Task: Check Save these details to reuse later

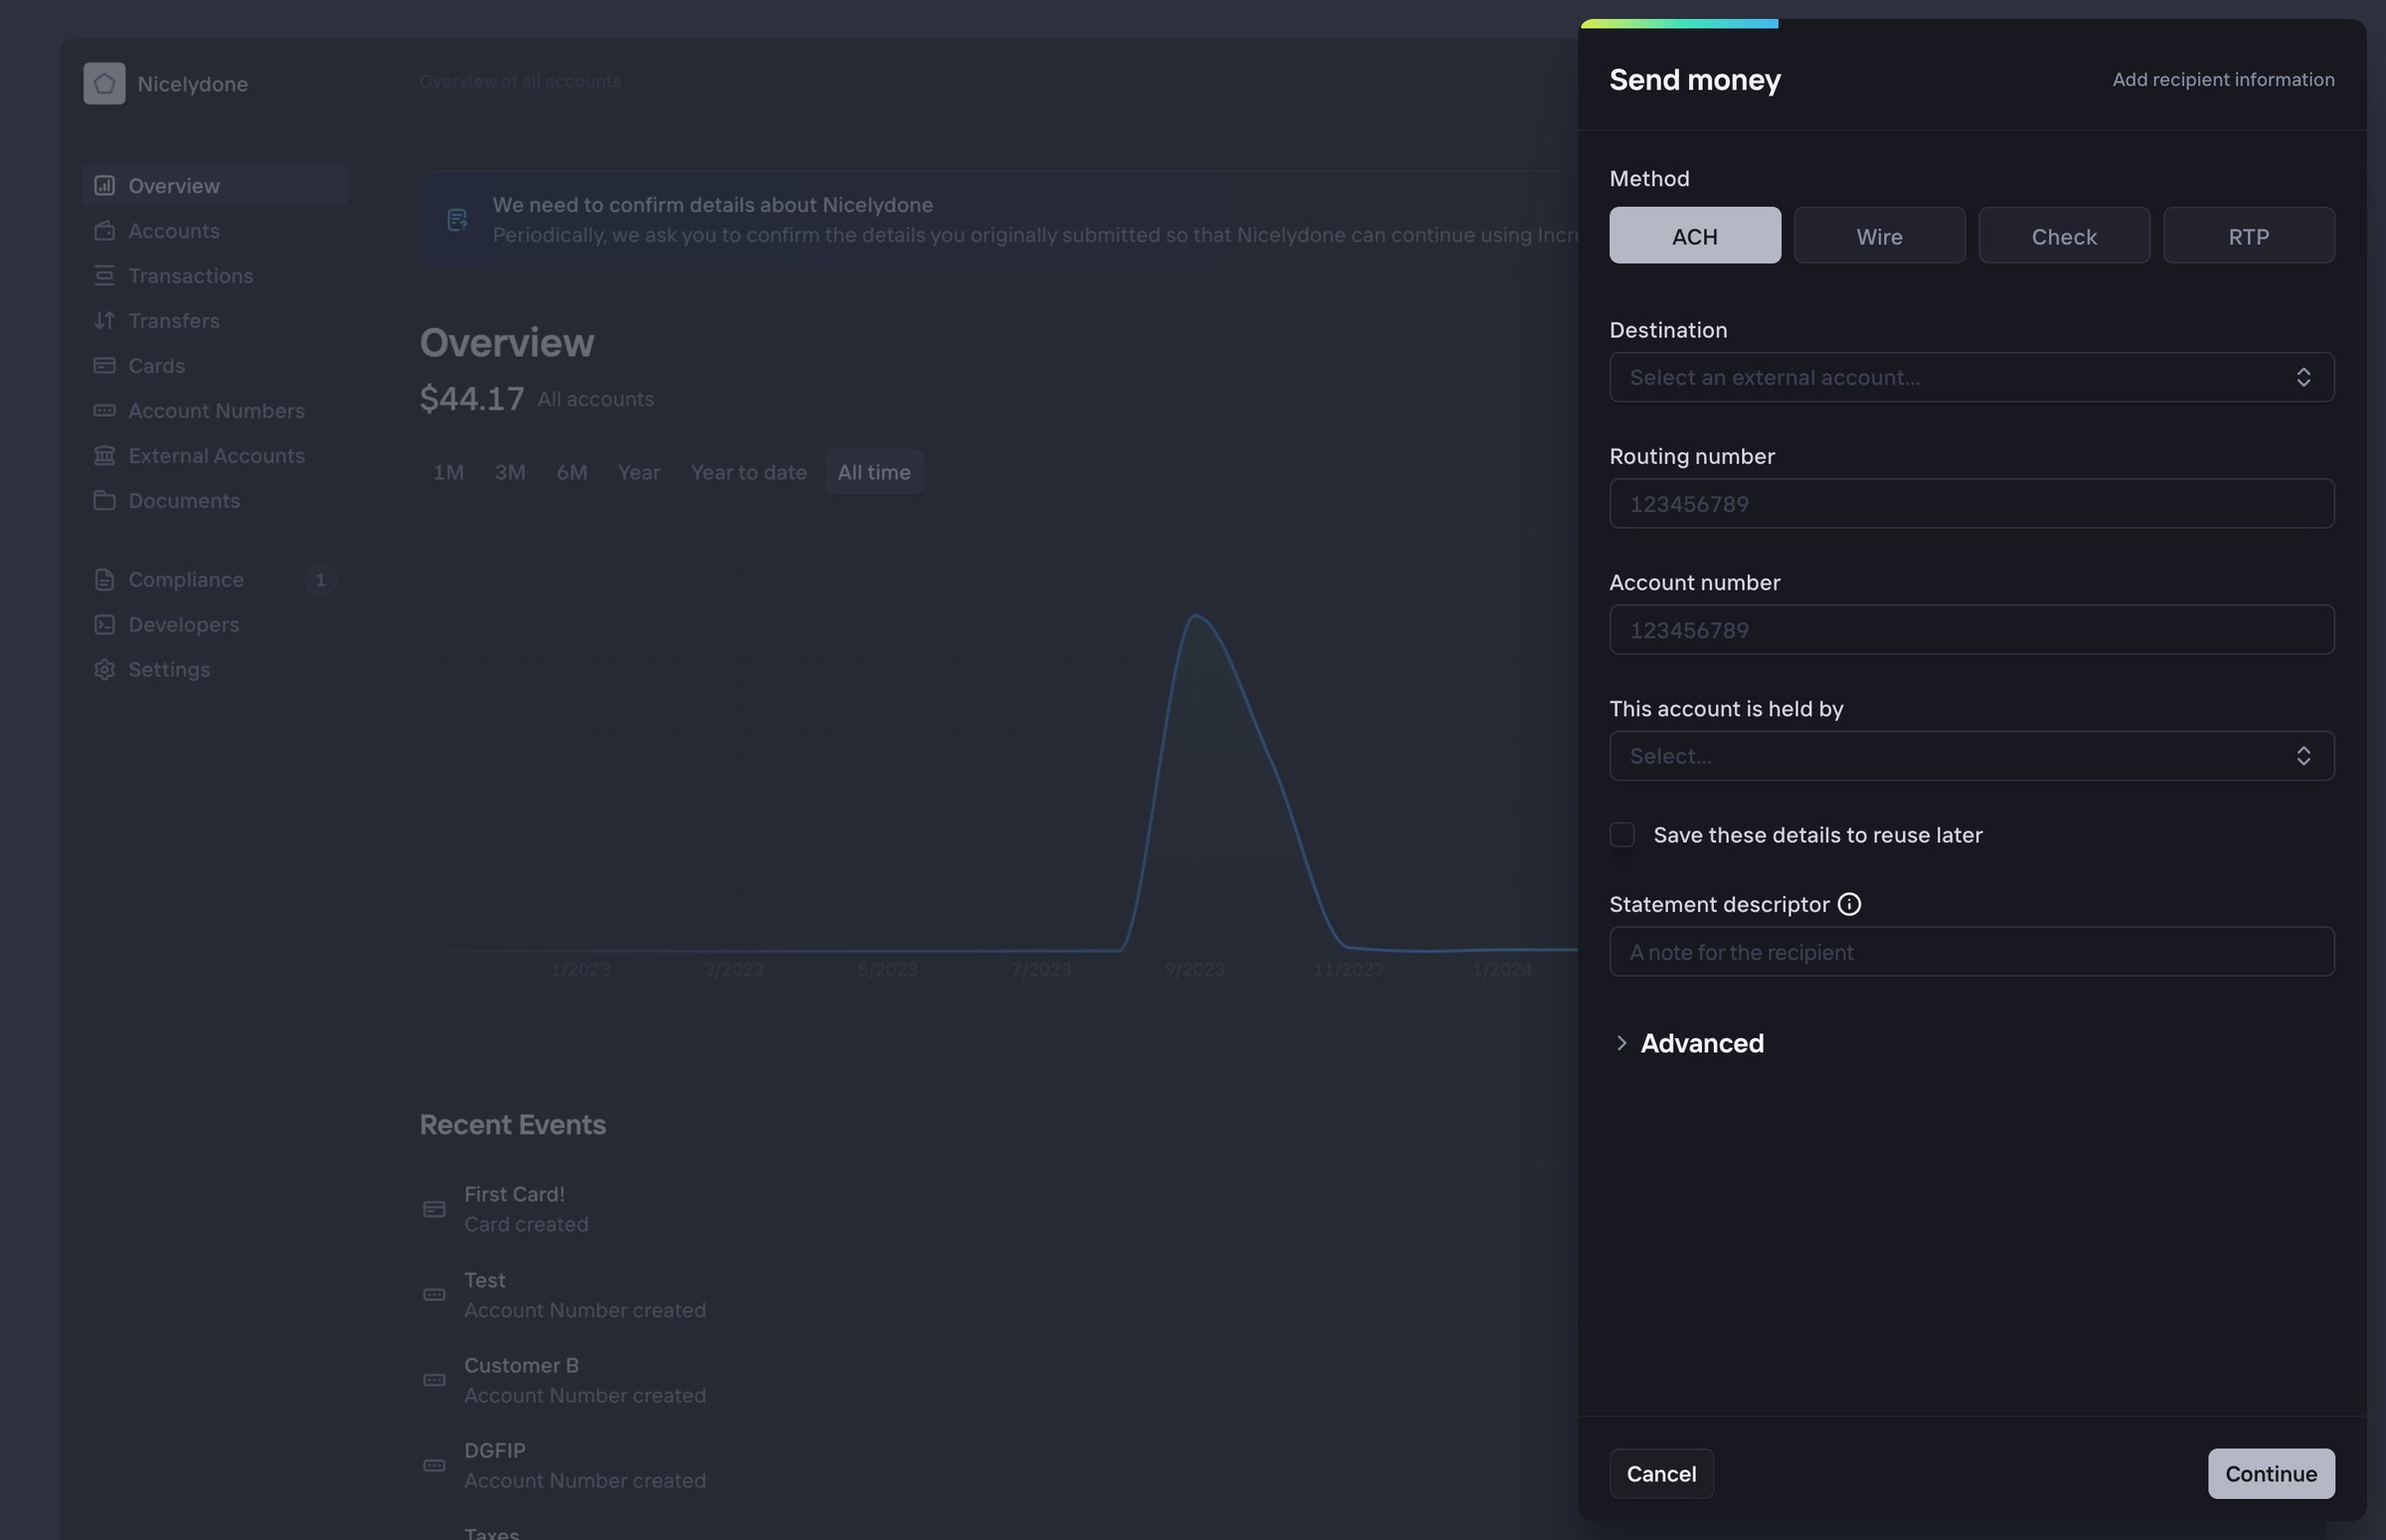Action: pyautogui.click(x=1622, y=834)
